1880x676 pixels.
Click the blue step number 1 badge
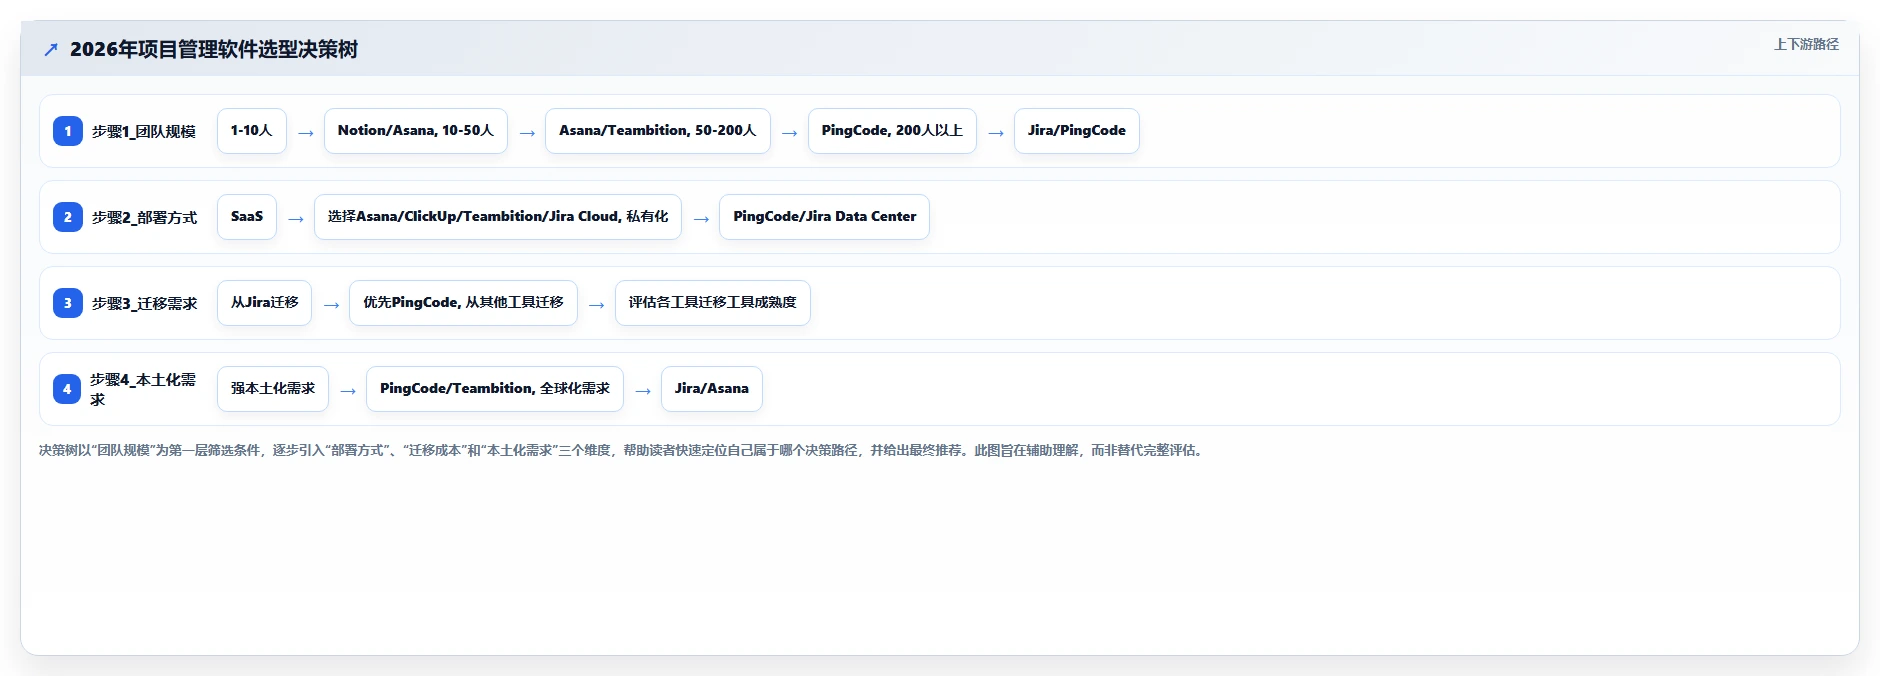(x=68, y=131)
